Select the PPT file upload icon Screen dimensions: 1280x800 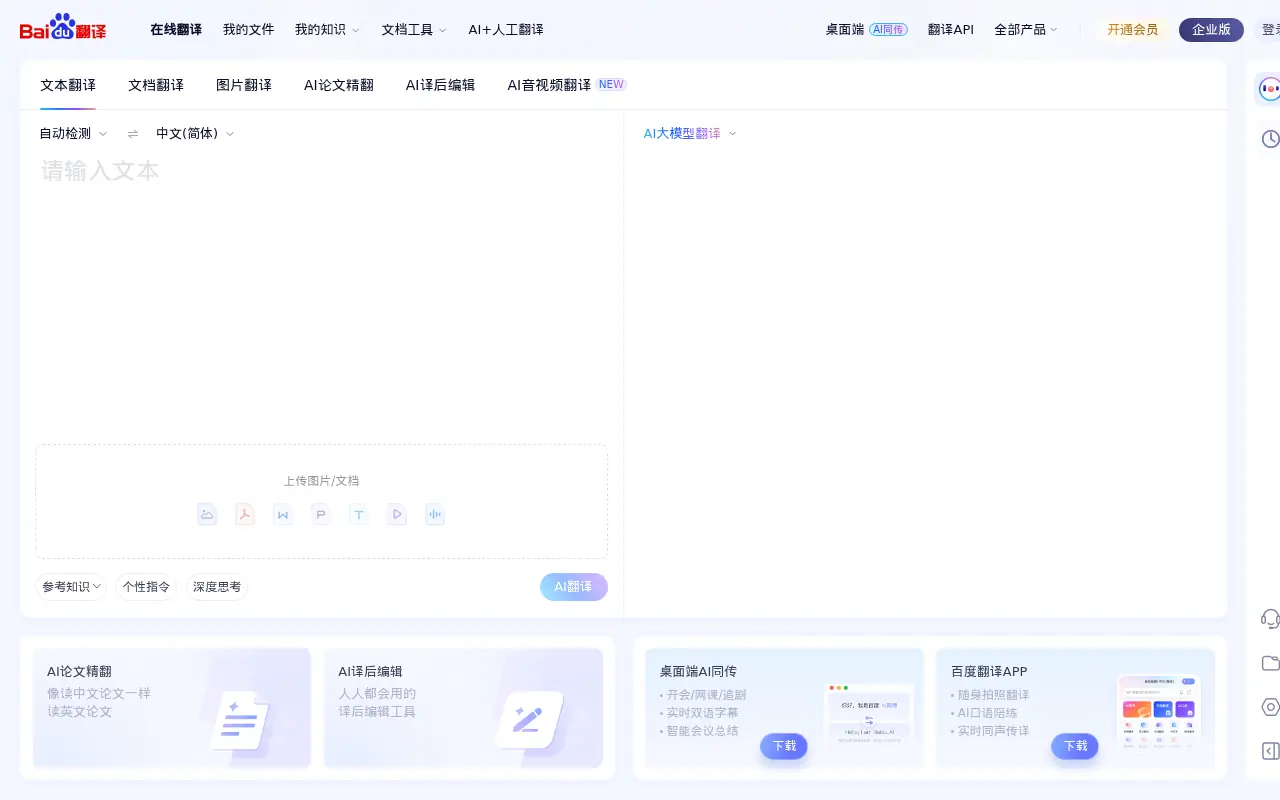(320, 514)
